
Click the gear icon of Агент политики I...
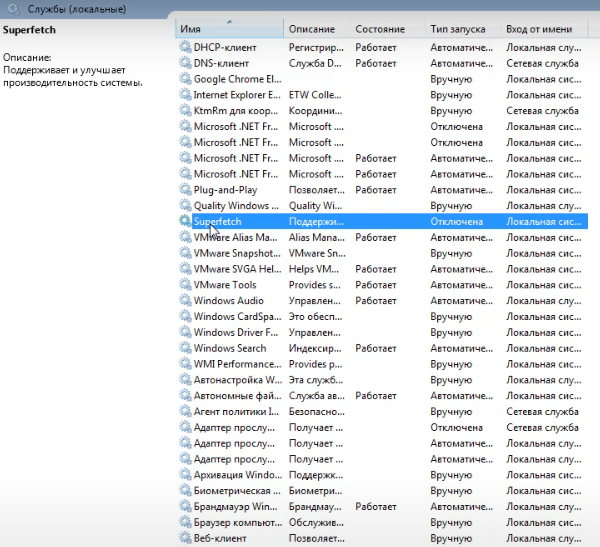point(185,411)
